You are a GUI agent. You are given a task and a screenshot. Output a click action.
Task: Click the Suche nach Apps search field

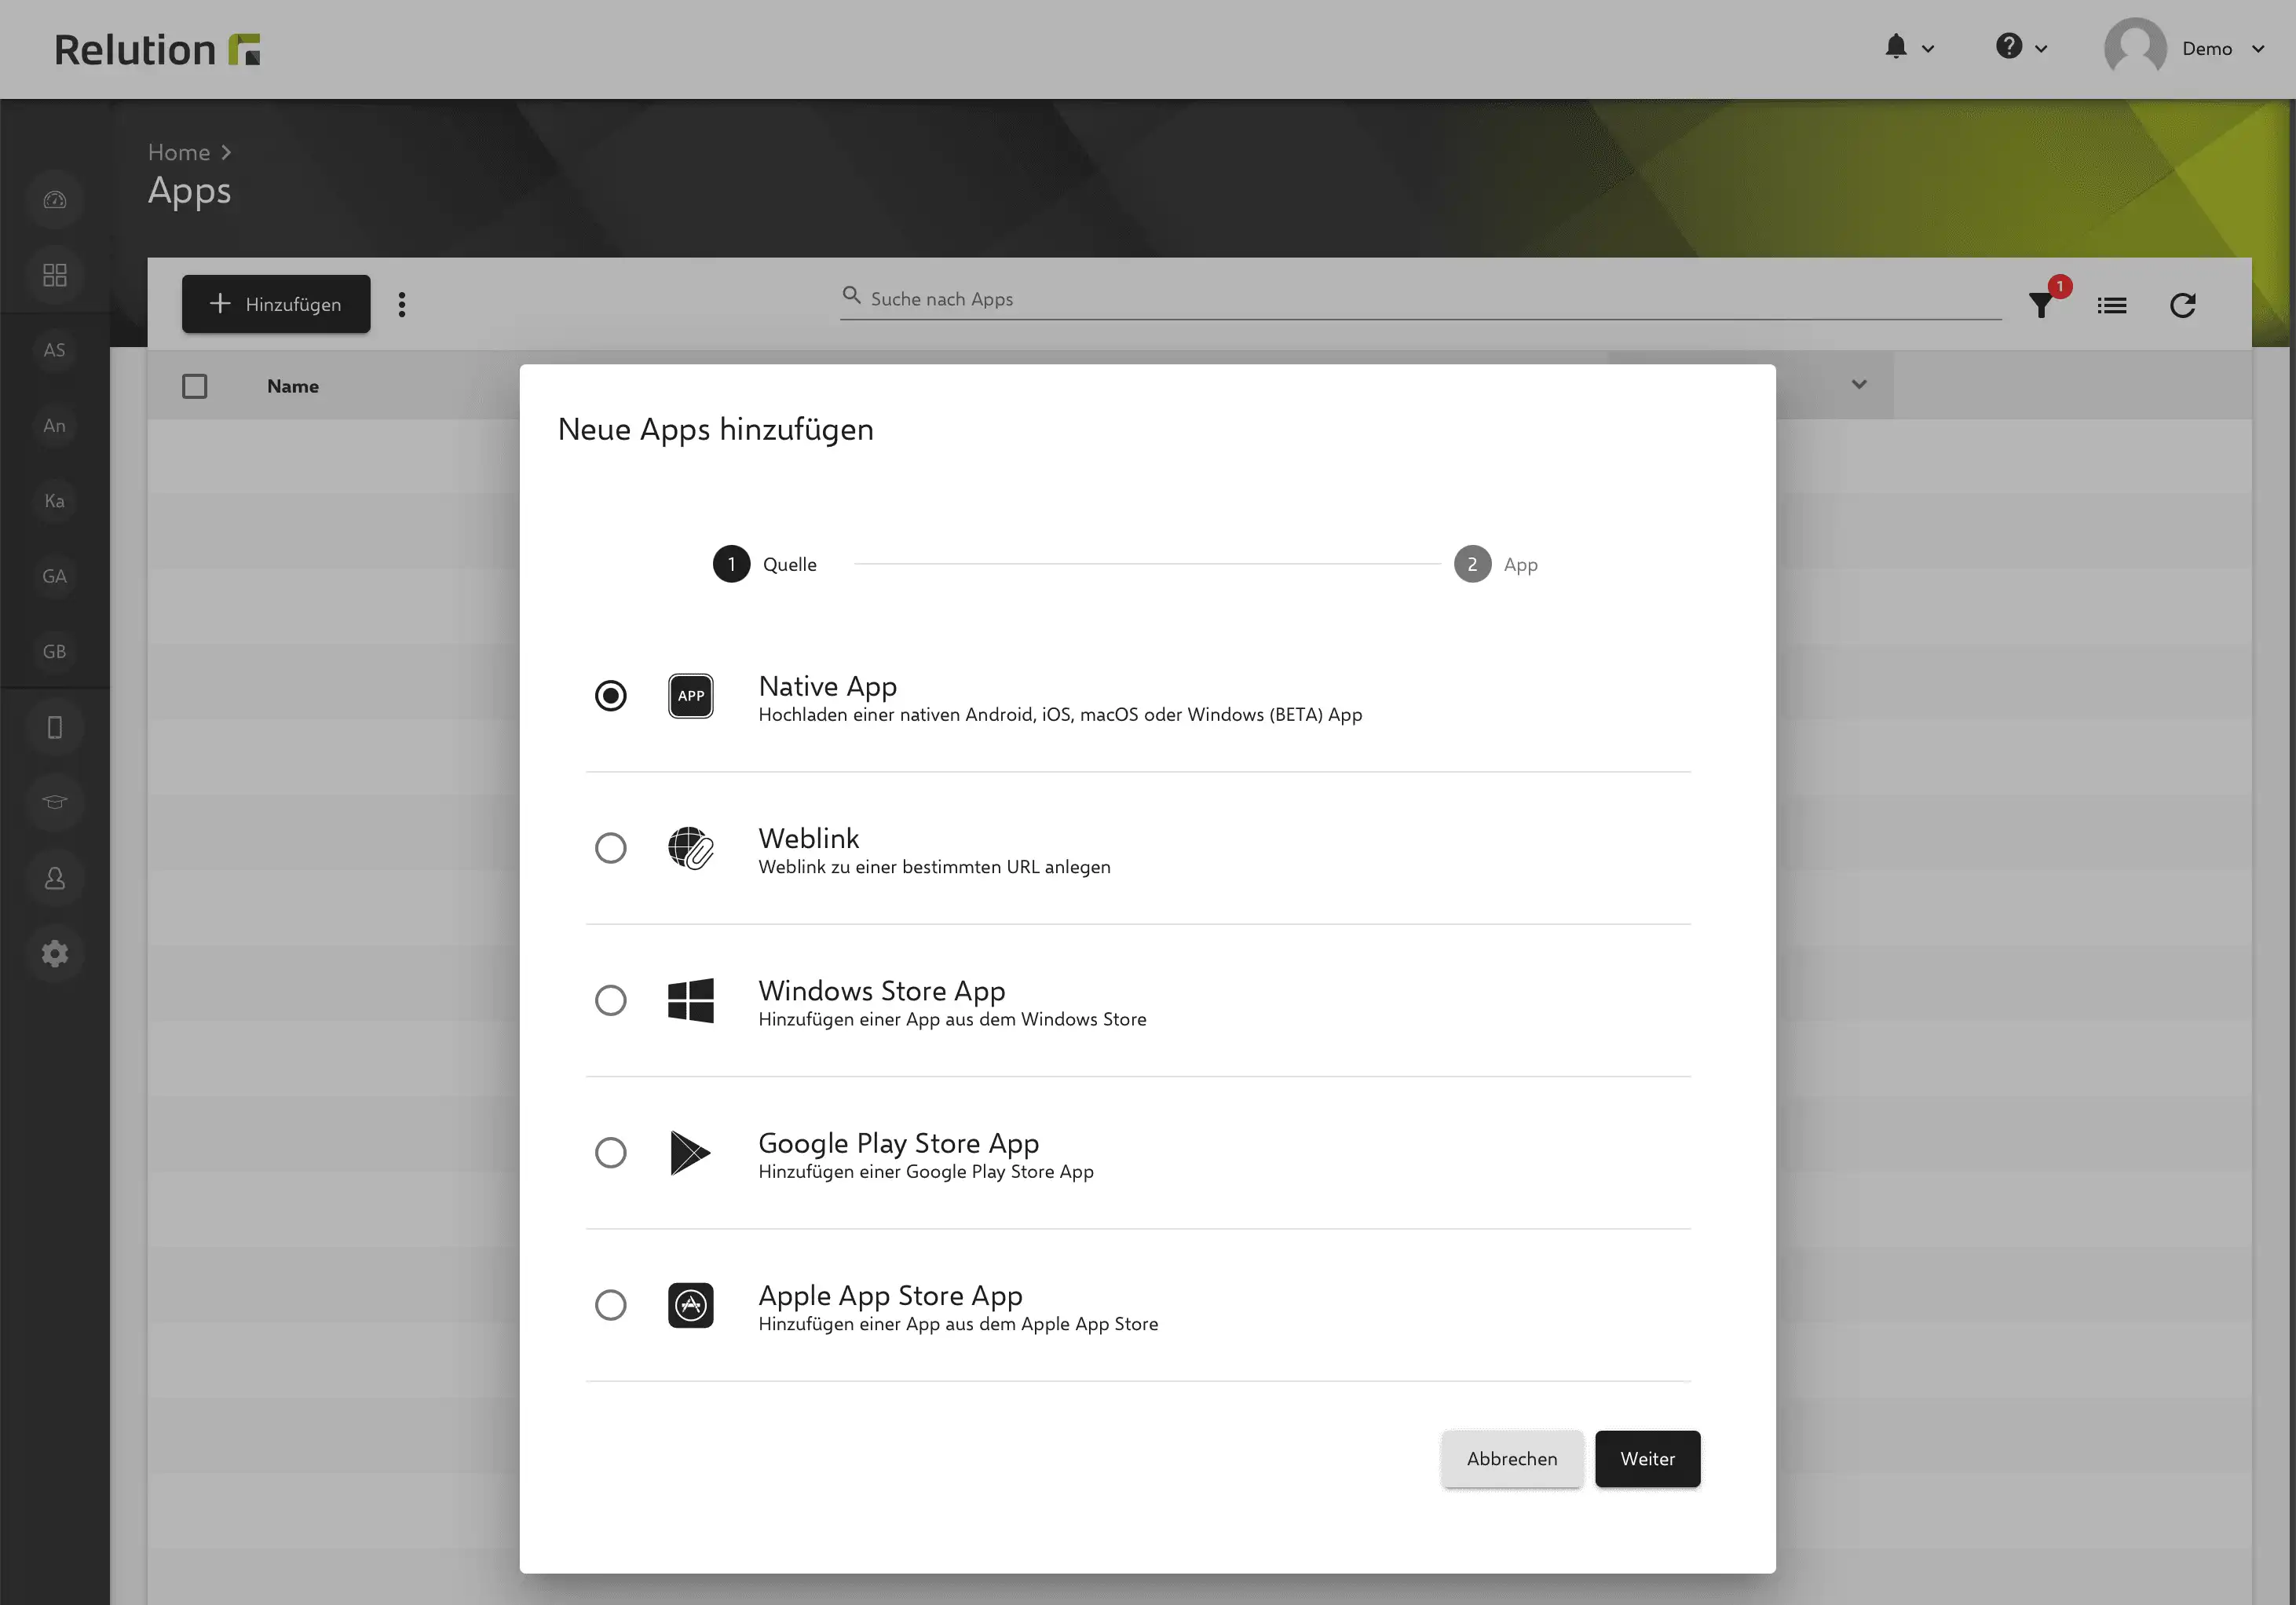tap(1420, 298)
